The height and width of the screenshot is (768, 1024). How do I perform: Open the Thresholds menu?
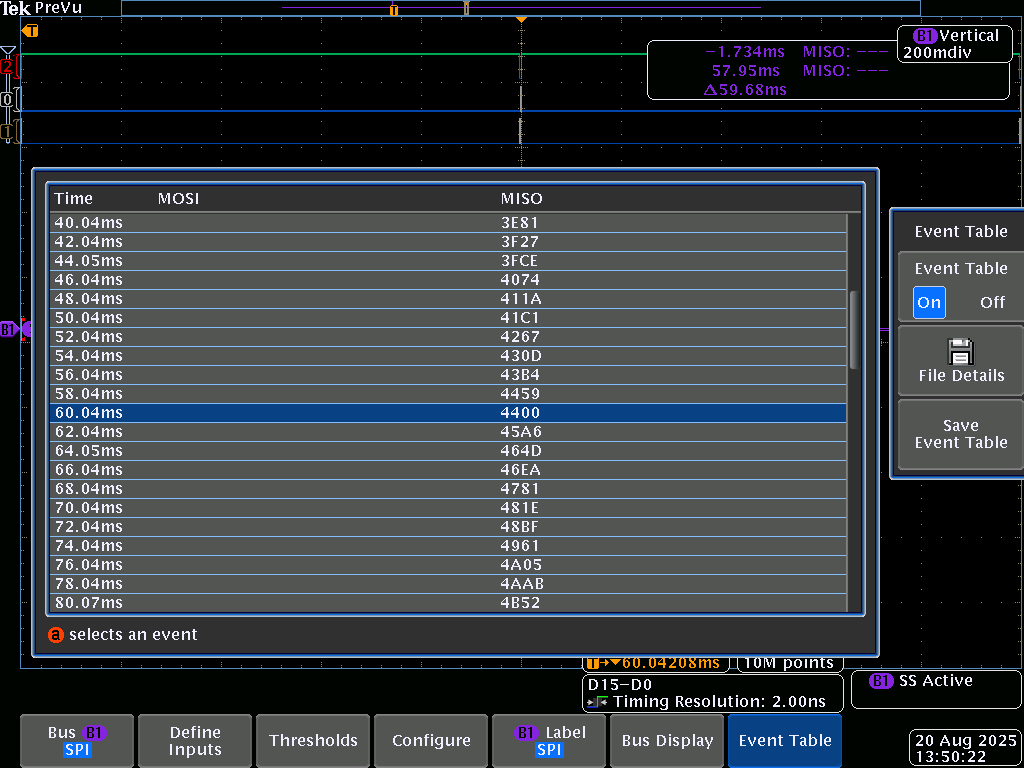(313, 741)
